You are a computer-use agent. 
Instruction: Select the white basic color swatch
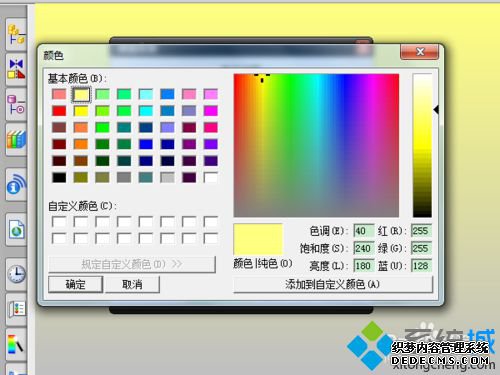[x=211, y=177]
